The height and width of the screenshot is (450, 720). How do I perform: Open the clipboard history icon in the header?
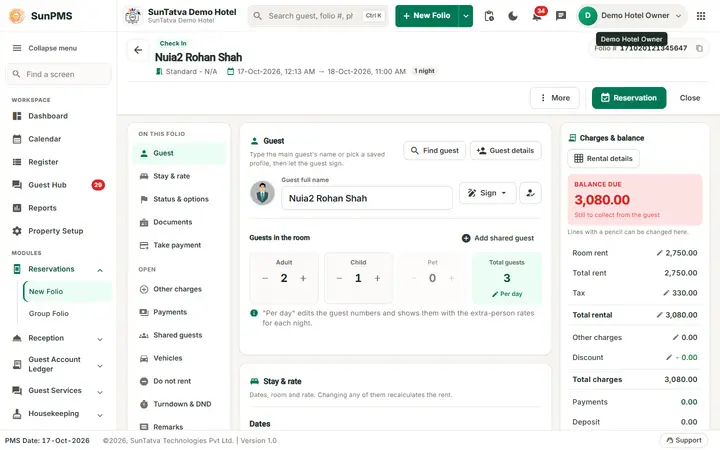coord(489,16)
